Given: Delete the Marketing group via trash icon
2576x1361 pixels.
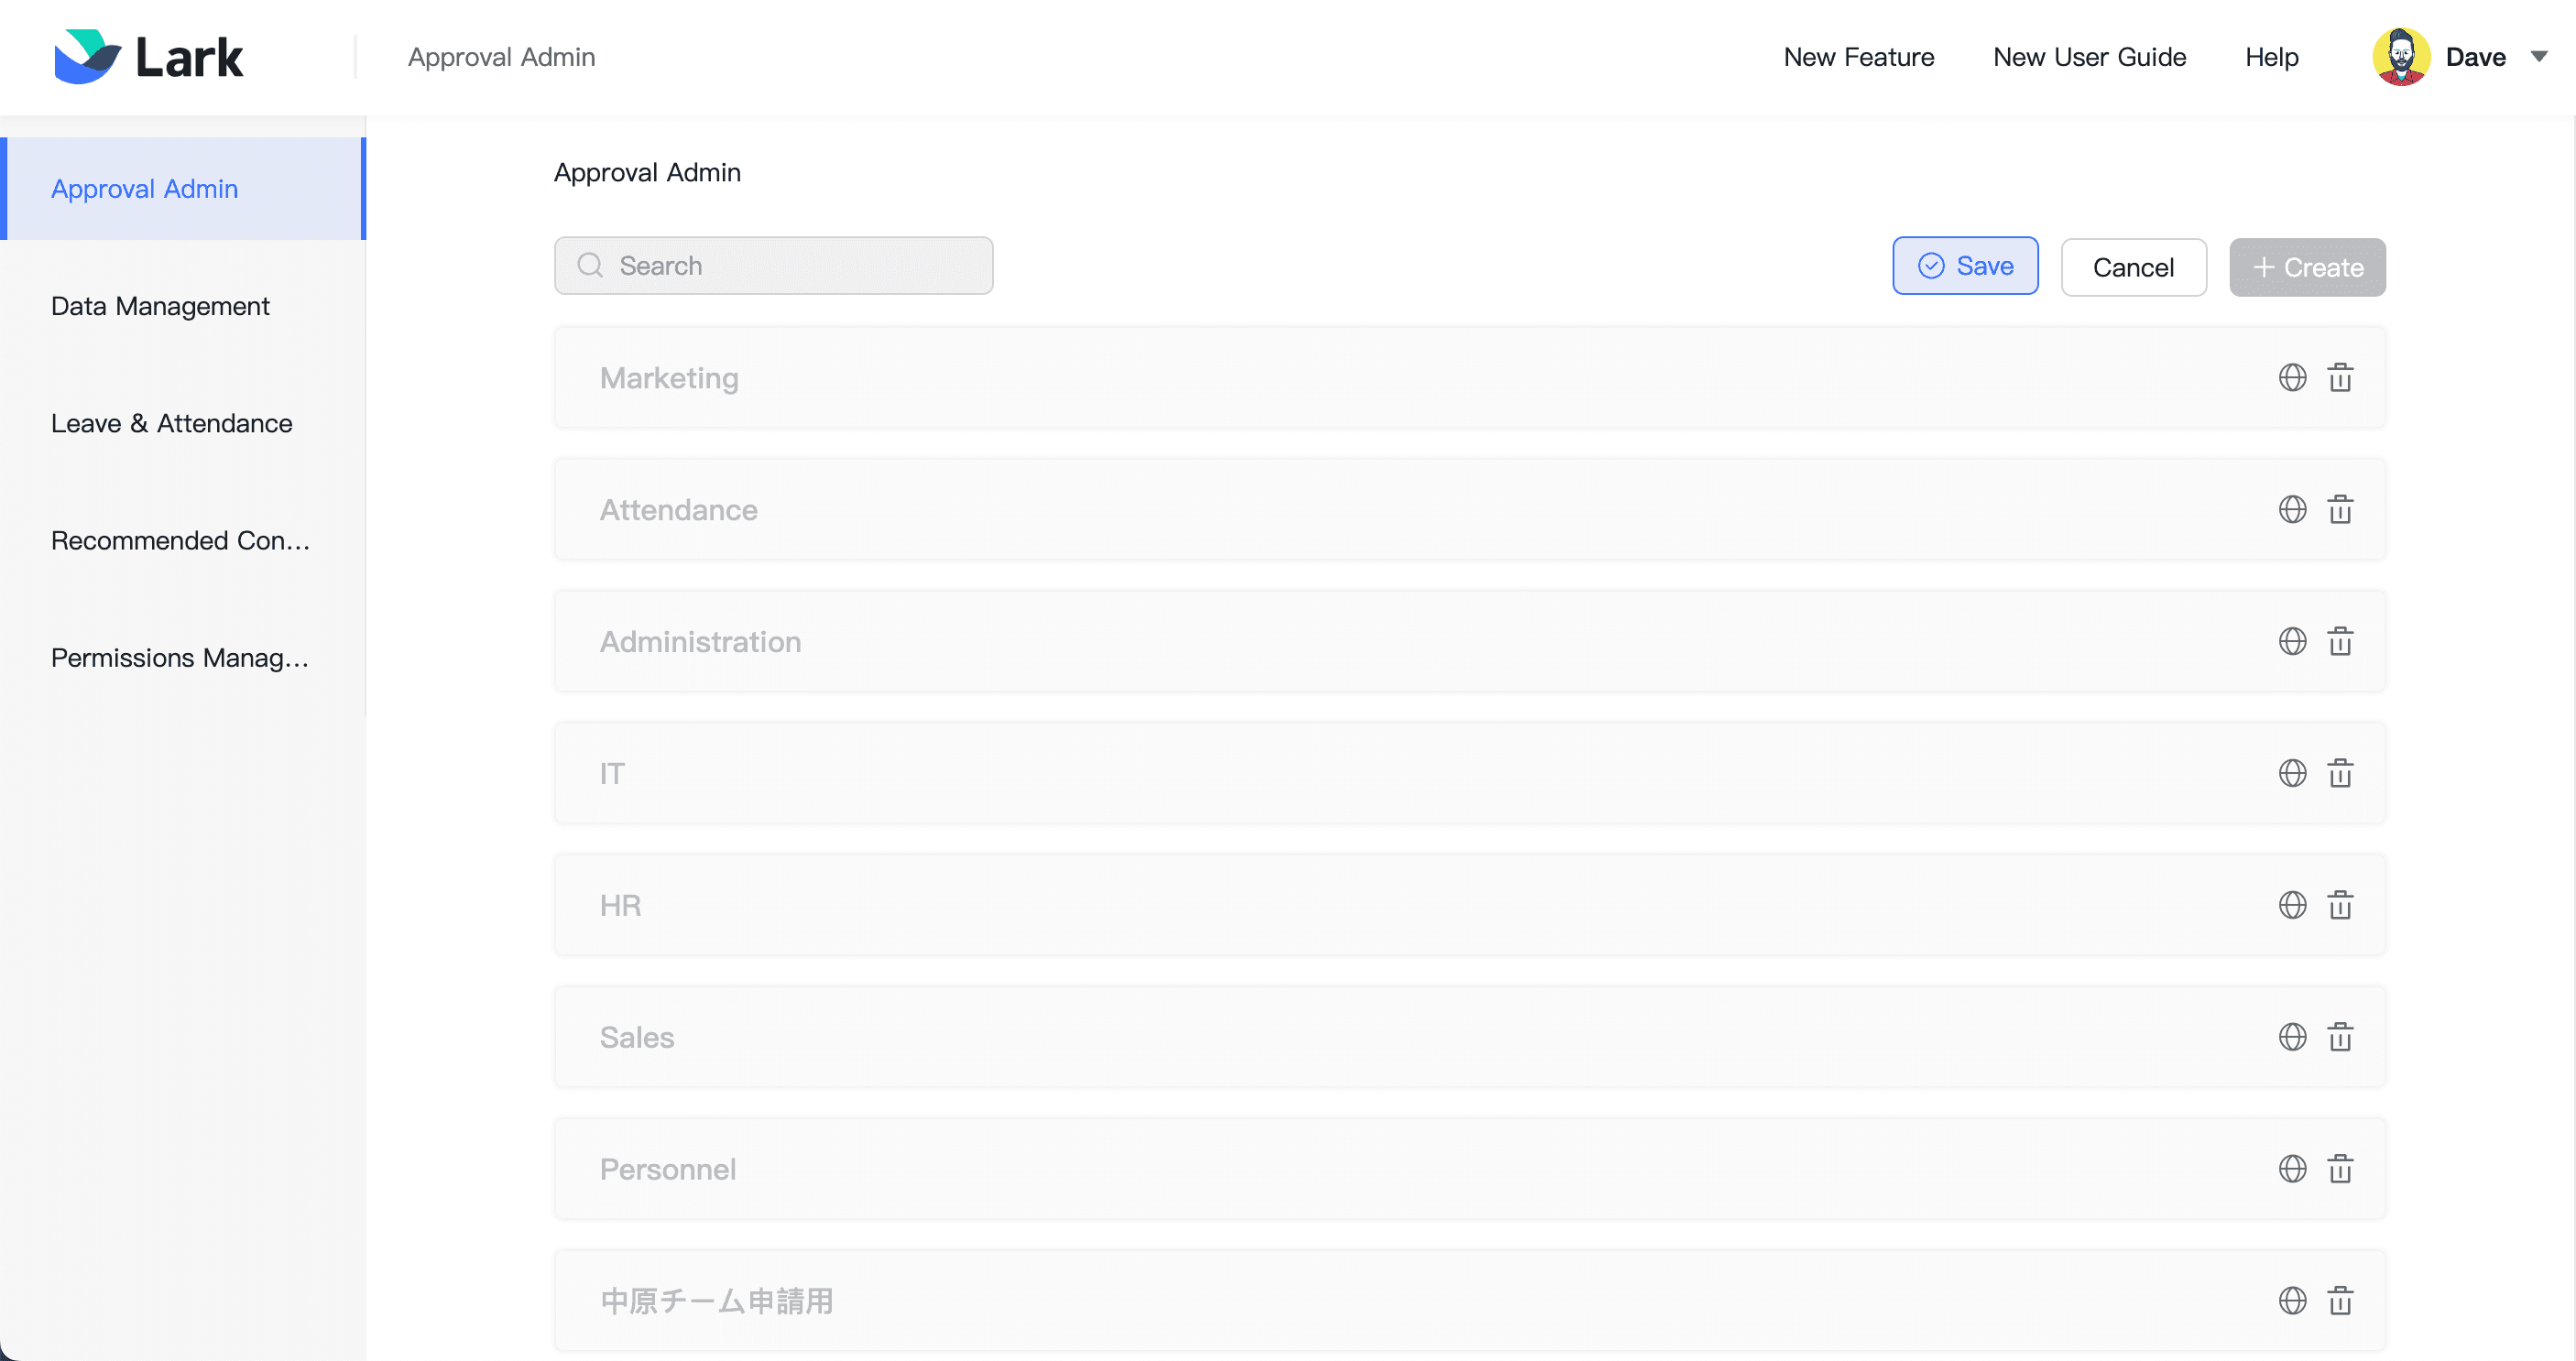Looking at the screenshot, I should click(x=2340, y=378).
